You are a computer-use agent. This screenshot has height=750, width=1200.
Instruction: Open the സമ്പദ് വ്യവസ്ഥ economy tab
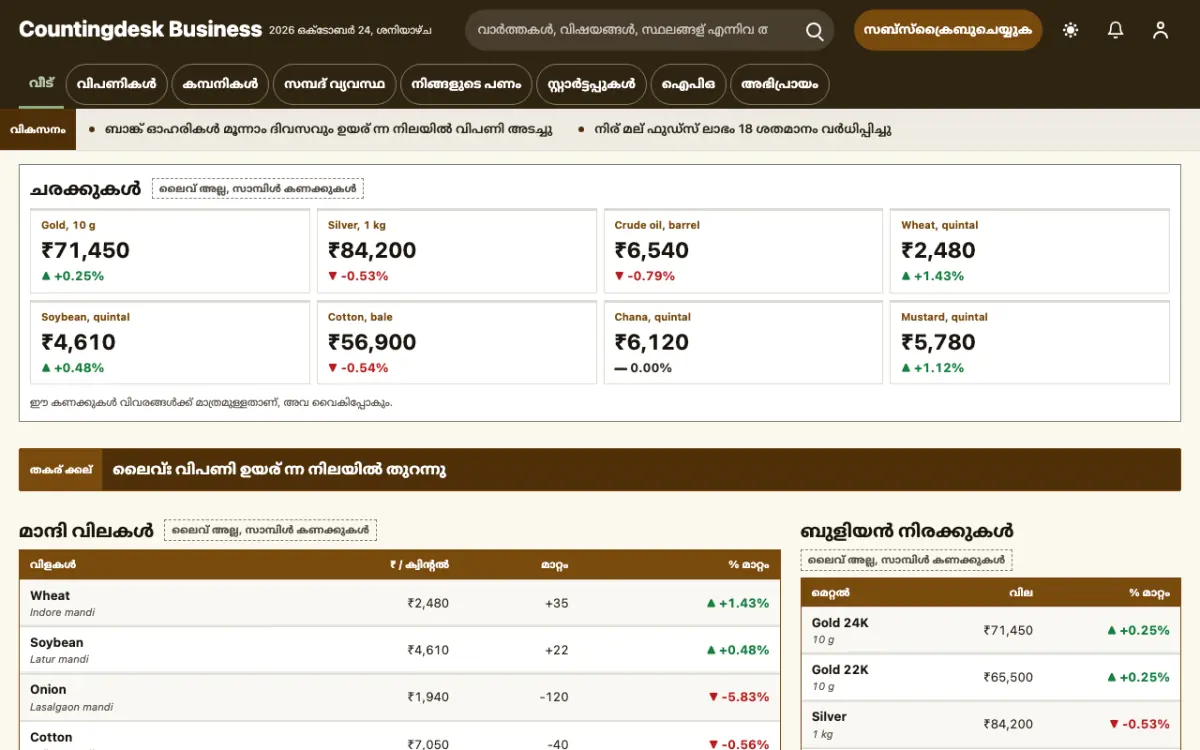pos(334,85)
